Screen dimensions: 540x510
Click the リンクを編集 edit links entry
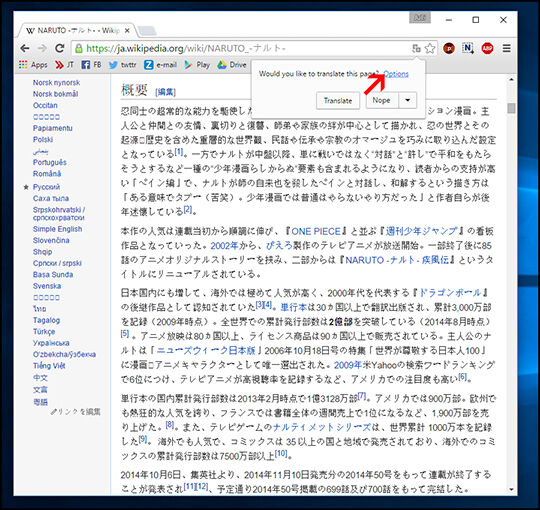point(76,412)
